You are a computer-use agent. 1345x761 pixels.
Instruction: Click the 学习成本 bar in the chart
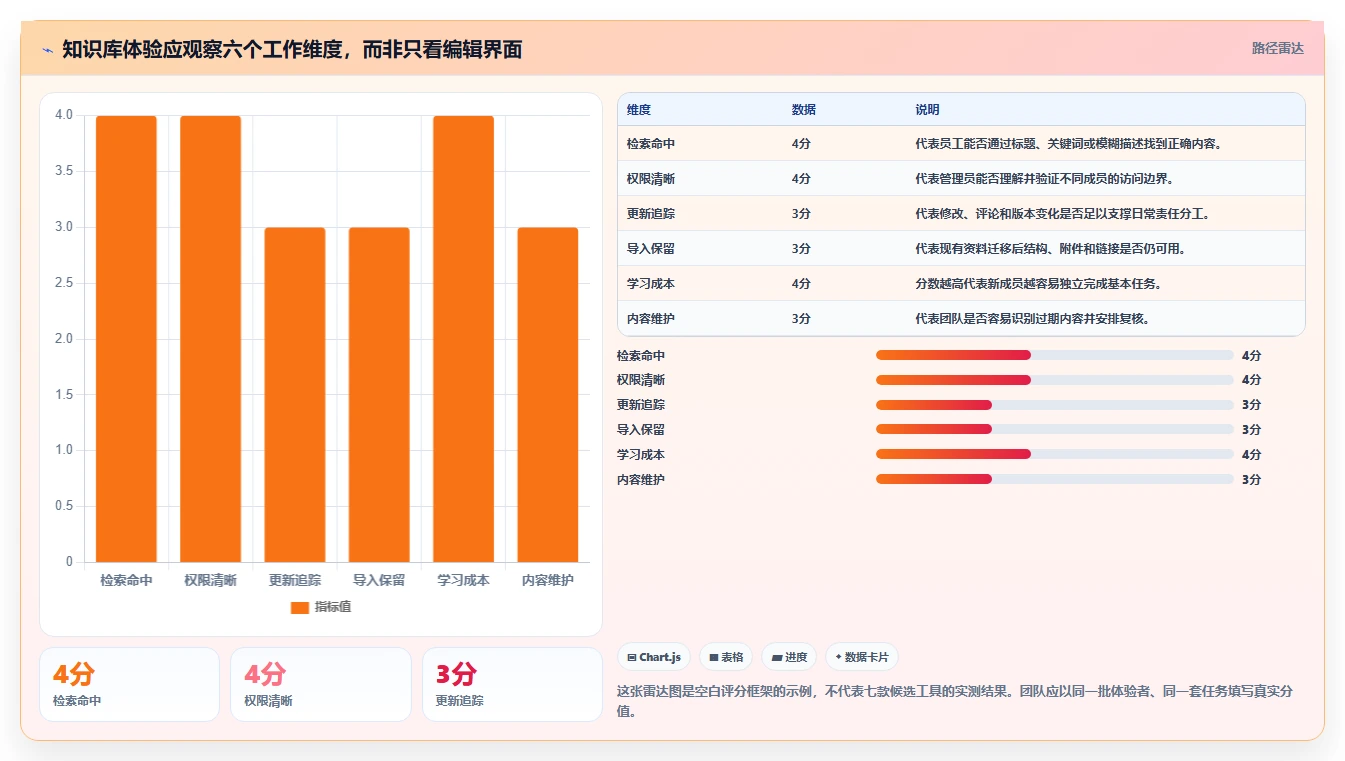463,339
